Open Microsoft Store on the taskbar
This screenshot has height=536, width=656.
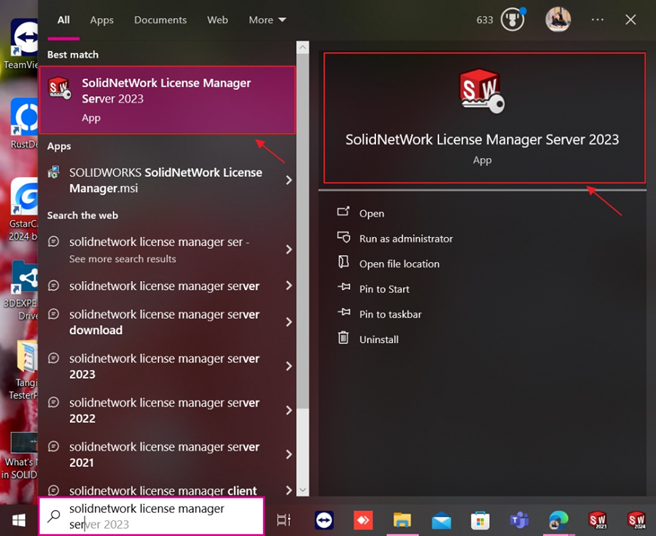(480, 521)
